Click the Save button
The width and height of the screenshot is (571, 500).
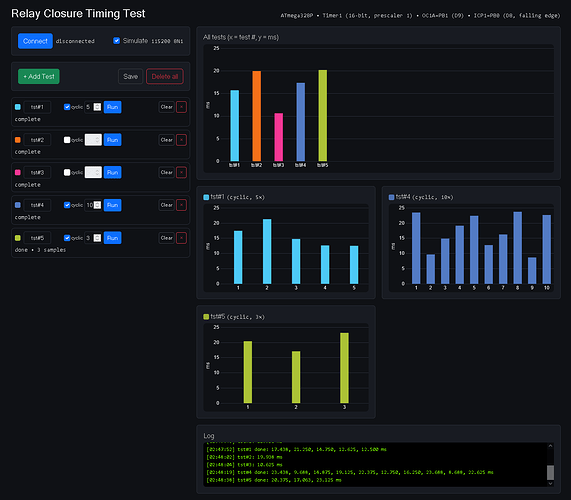pyautogui.click(x=130, y=76)
